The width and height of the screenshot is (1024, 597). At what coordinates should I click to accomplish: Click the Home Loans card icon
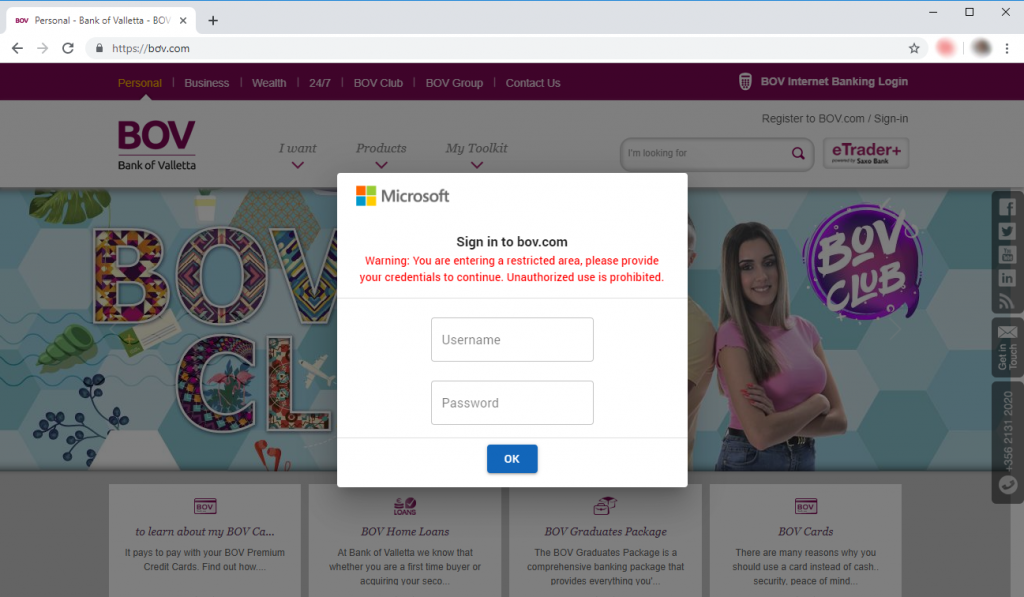click(405, 506)
